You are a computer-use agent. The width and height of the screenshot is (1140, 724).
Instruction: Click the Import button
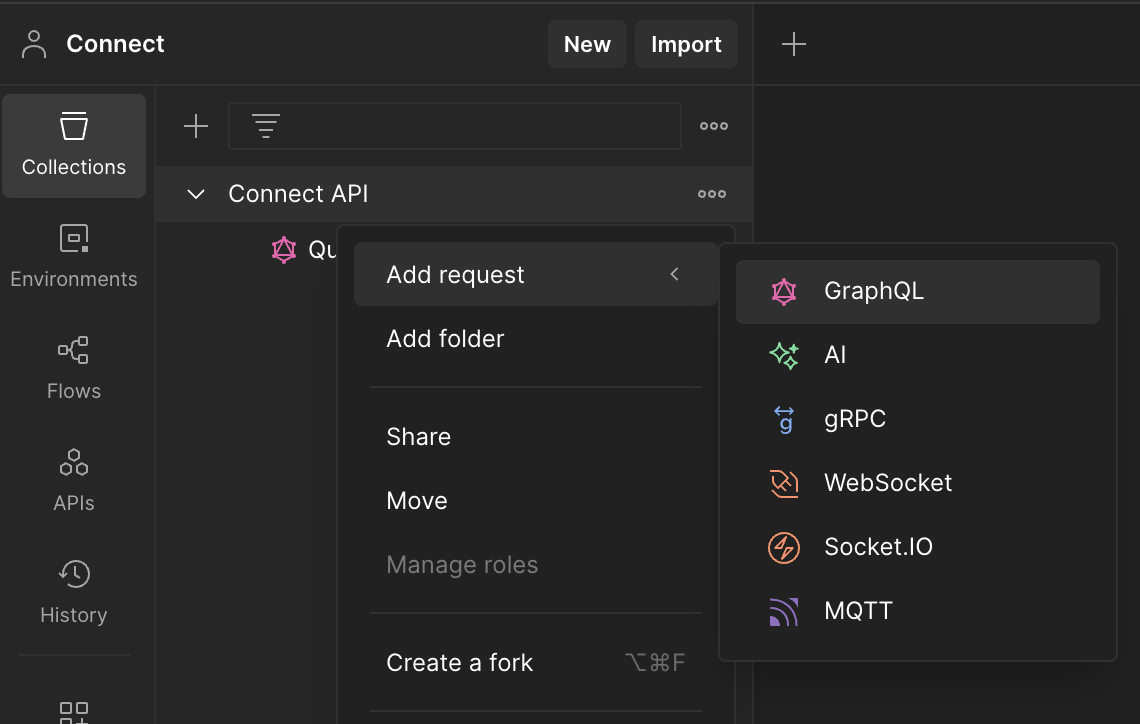tap(686, 44)
